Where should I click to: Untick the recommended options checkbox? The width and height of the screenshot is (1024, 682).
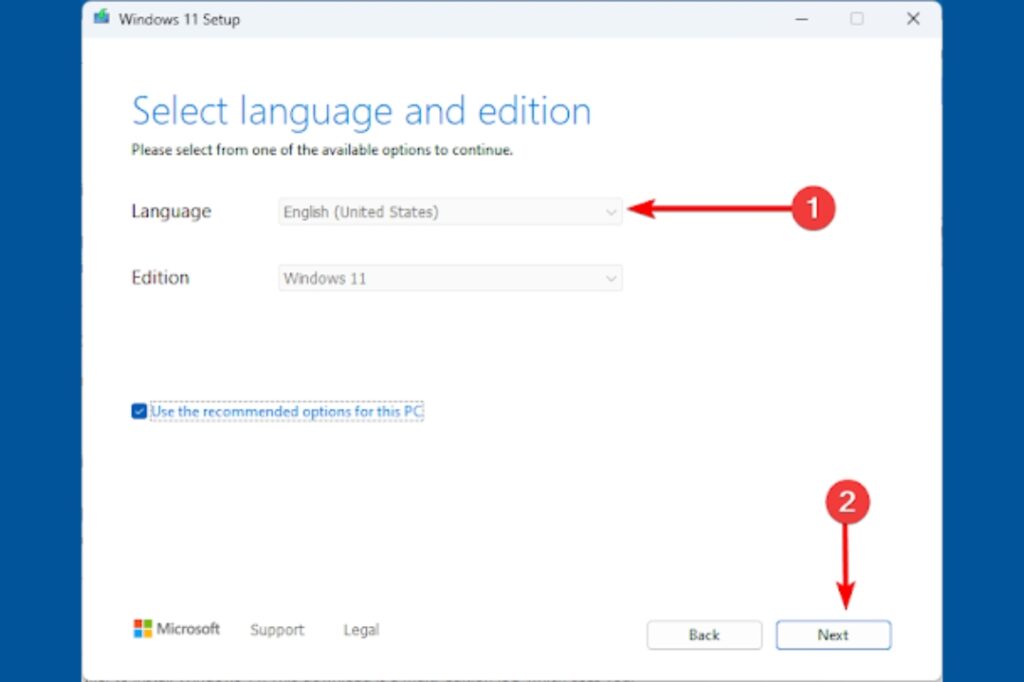point(139,411)
